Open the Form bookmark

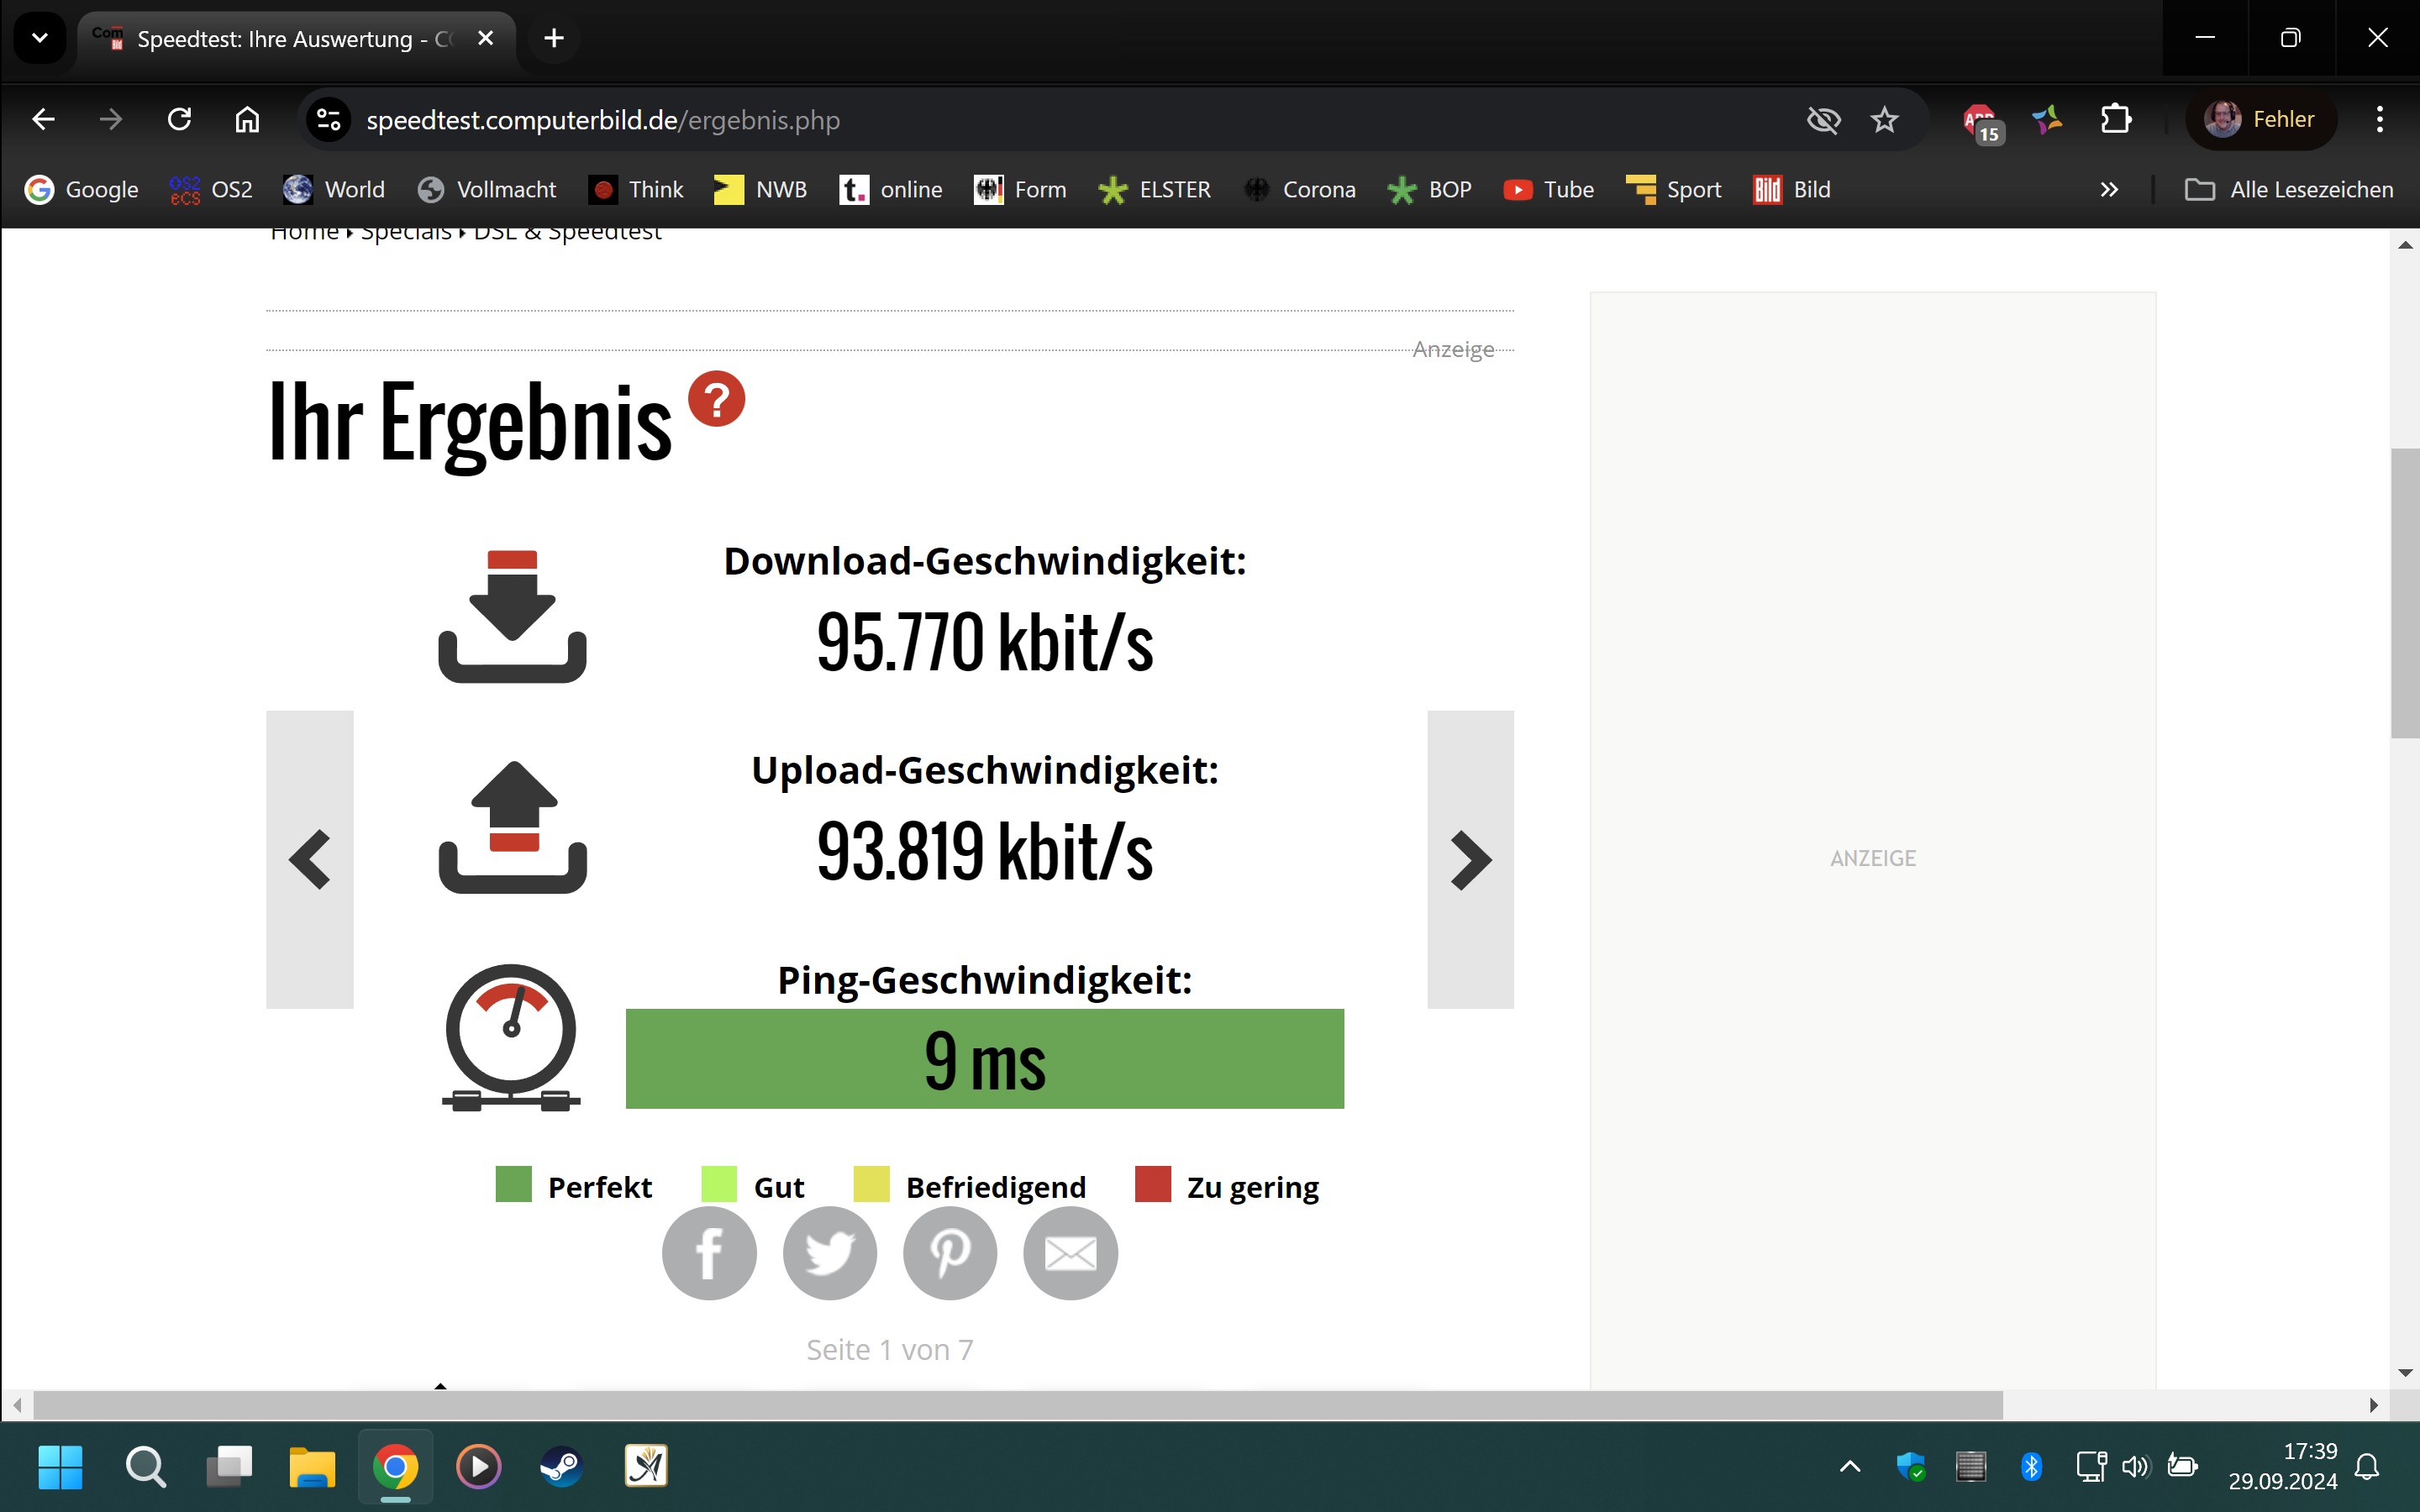pos(1020,189)
